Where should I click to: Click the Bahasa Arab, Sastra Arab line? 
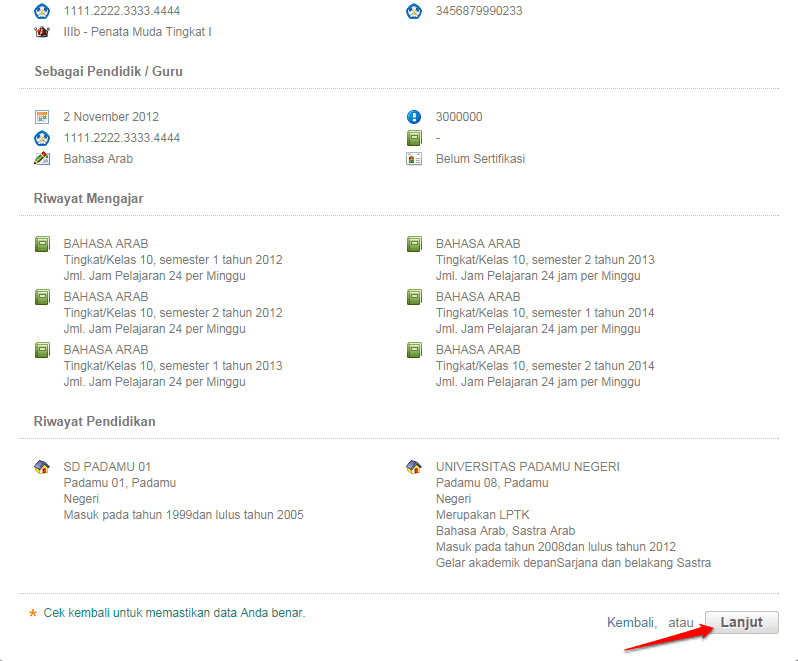pos(505,531)
